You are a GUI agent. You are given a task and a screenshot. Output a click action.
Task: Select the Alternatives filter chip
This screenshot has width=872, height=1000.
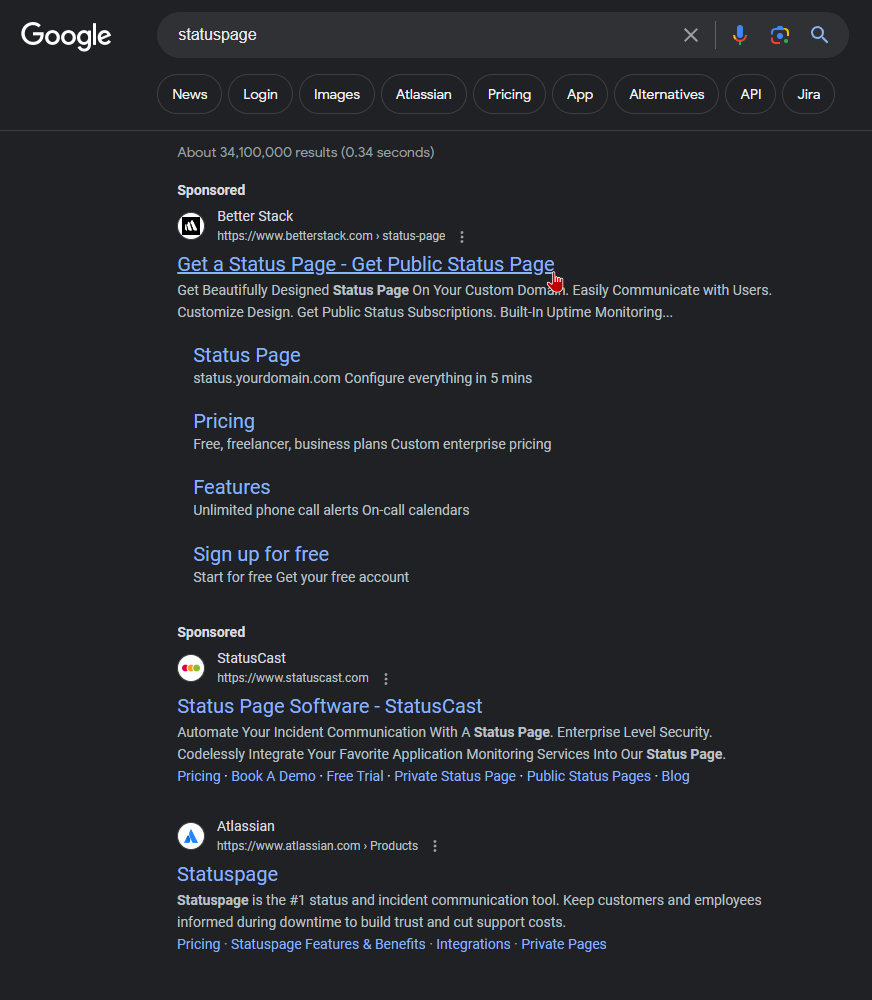tap(667, 94)
